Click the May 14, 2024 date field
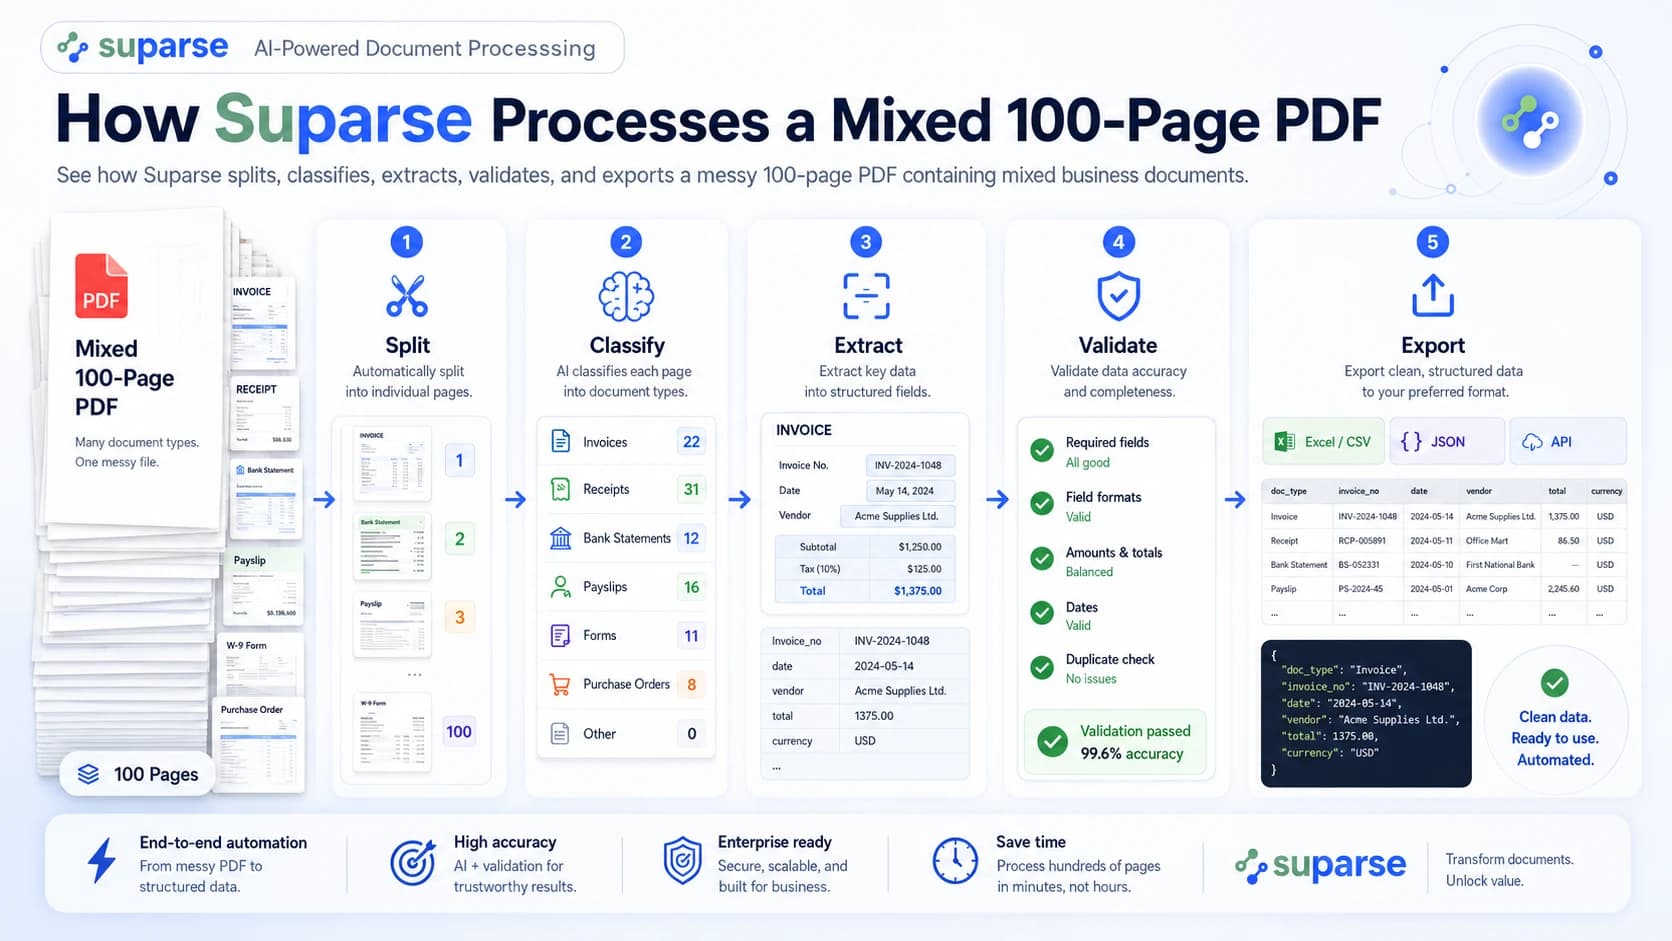Viewport: 1672px width, 941px height. coord(909,491)
